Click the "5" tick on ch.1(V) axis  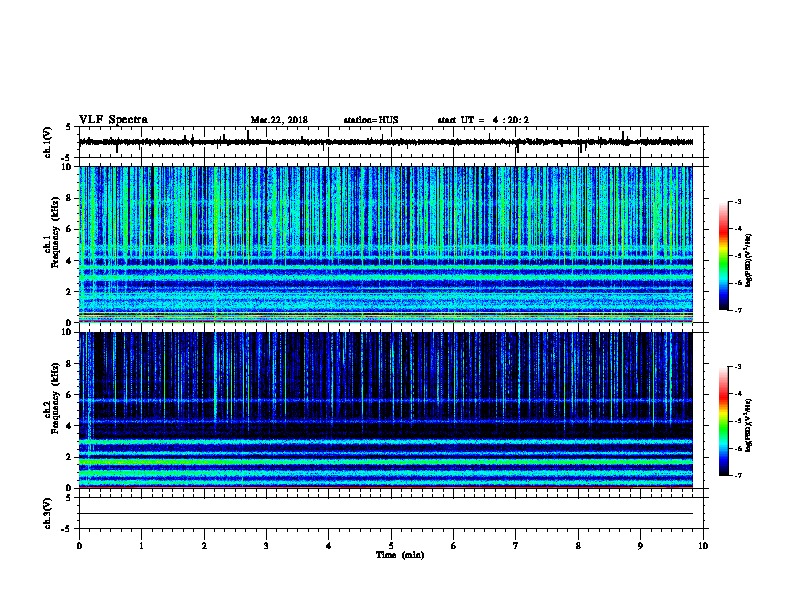[69, 127]
